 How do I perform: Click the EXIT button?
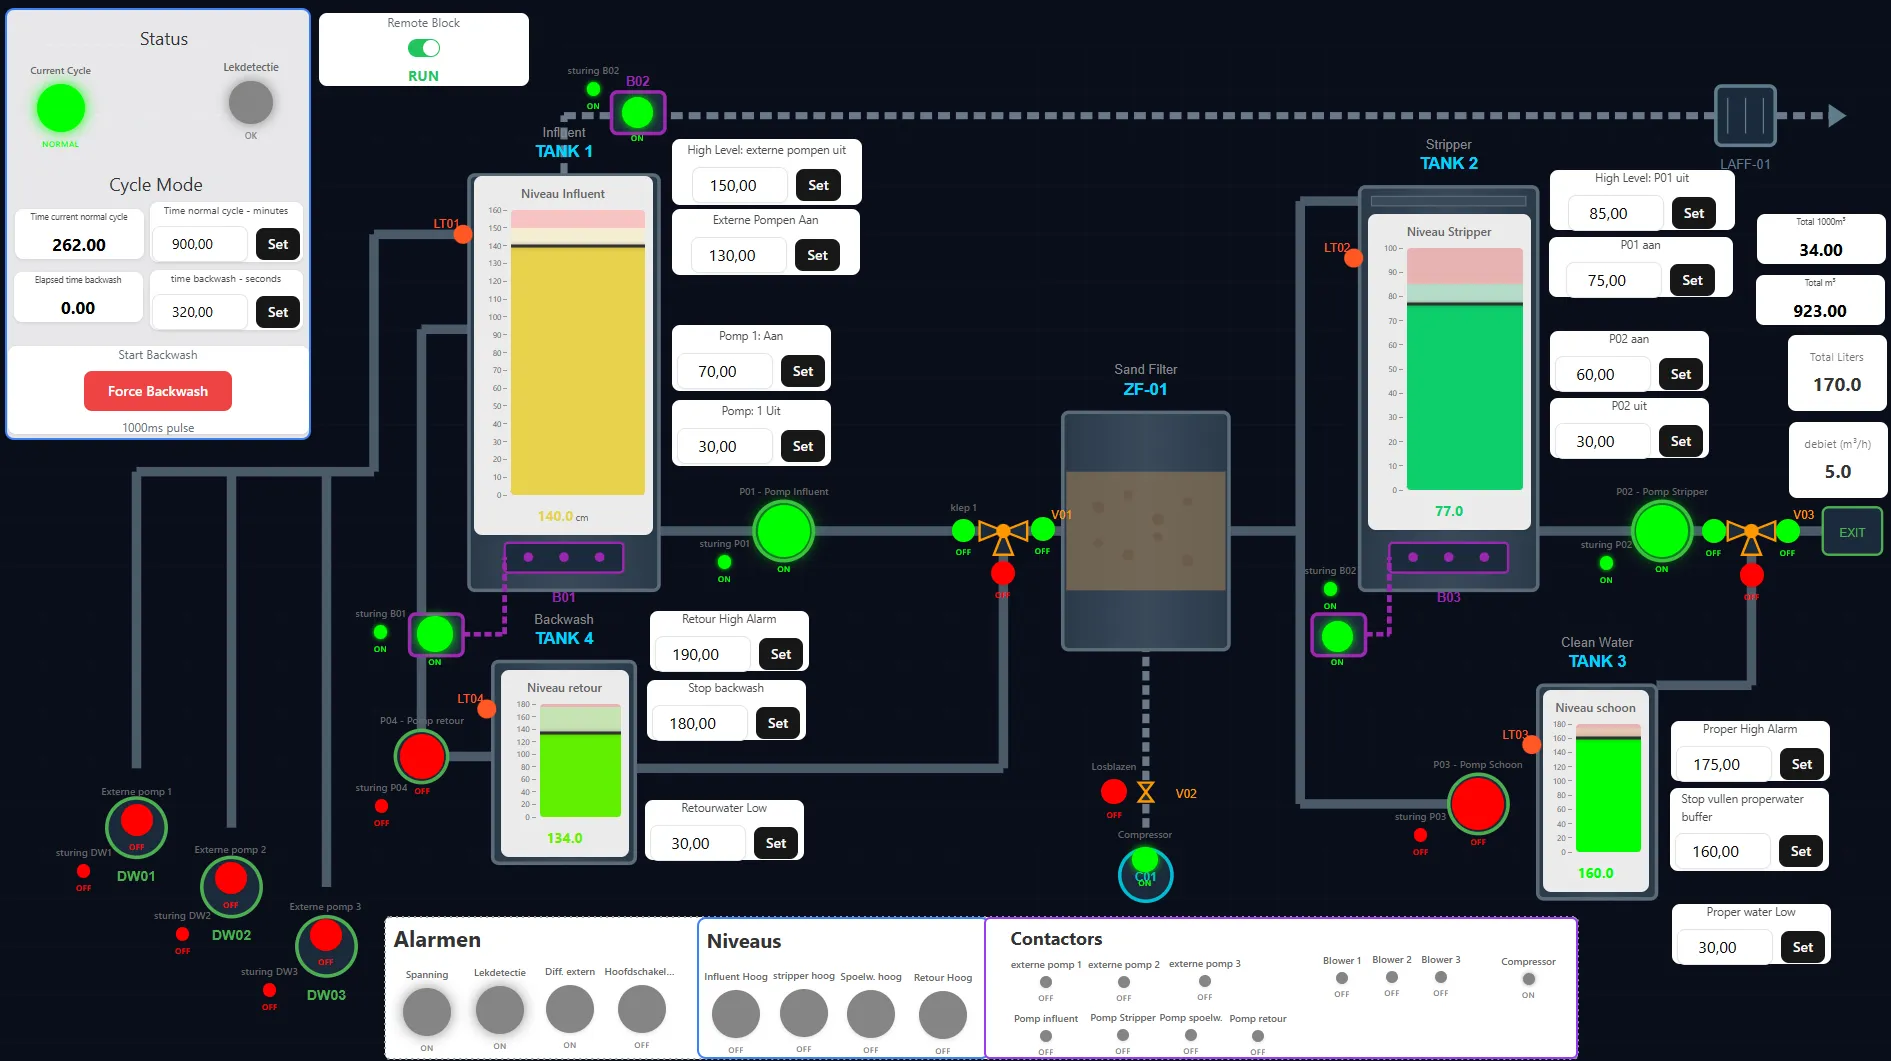1852,532
